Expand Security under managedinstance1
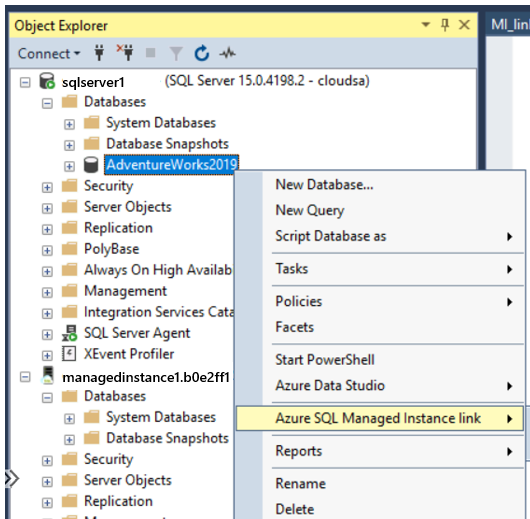 47,461
